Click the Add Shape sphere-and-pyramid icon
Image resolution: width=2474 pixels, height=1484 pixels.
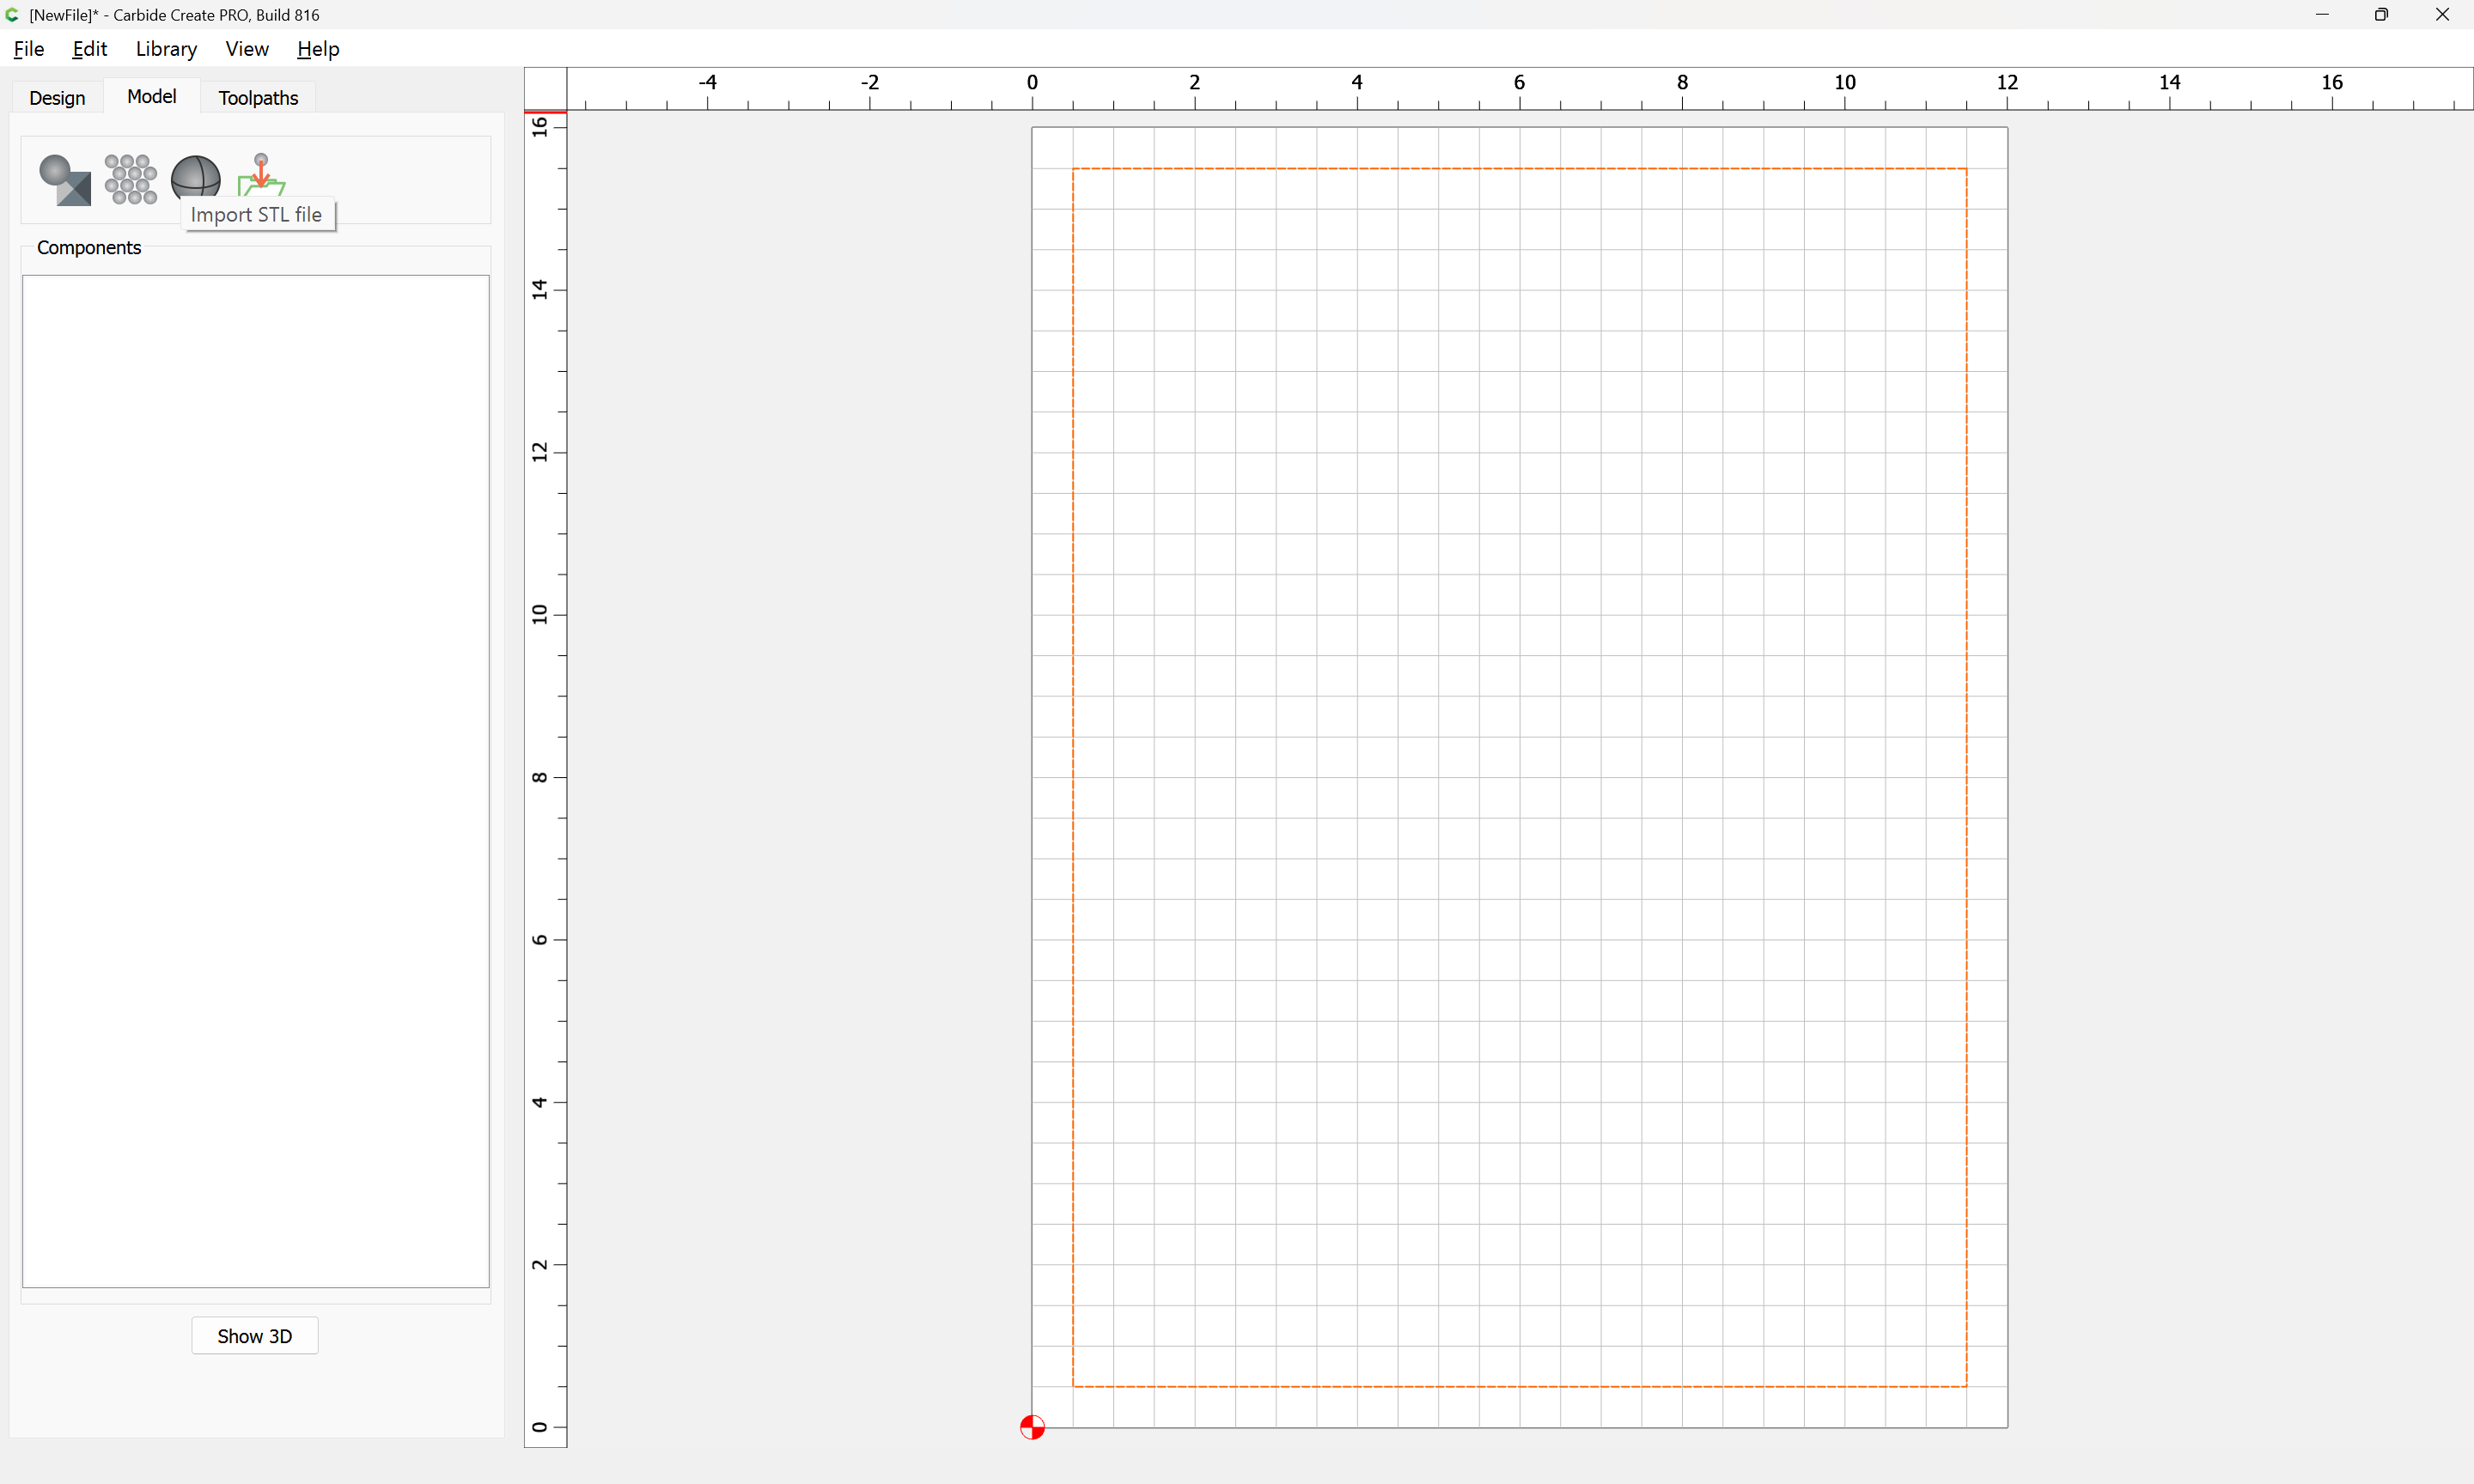65,179
